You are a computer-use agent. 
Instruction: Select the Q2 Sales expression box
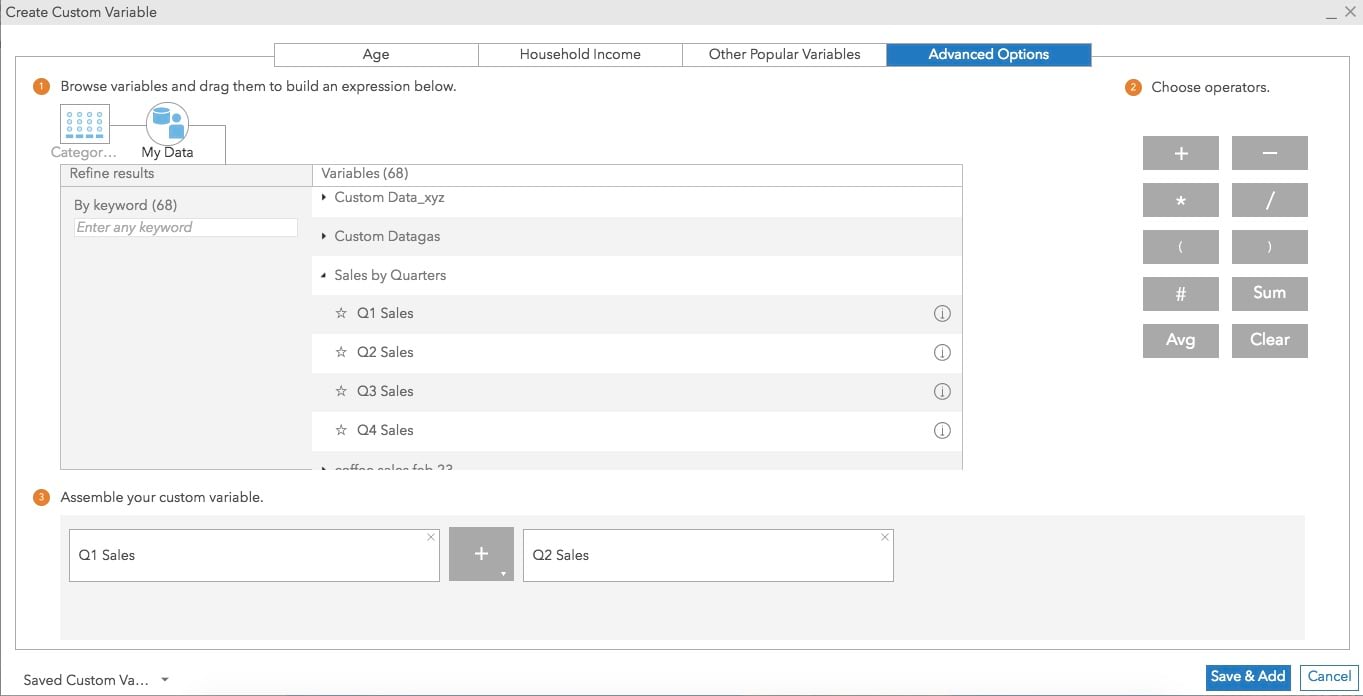[x=708, y=555]
